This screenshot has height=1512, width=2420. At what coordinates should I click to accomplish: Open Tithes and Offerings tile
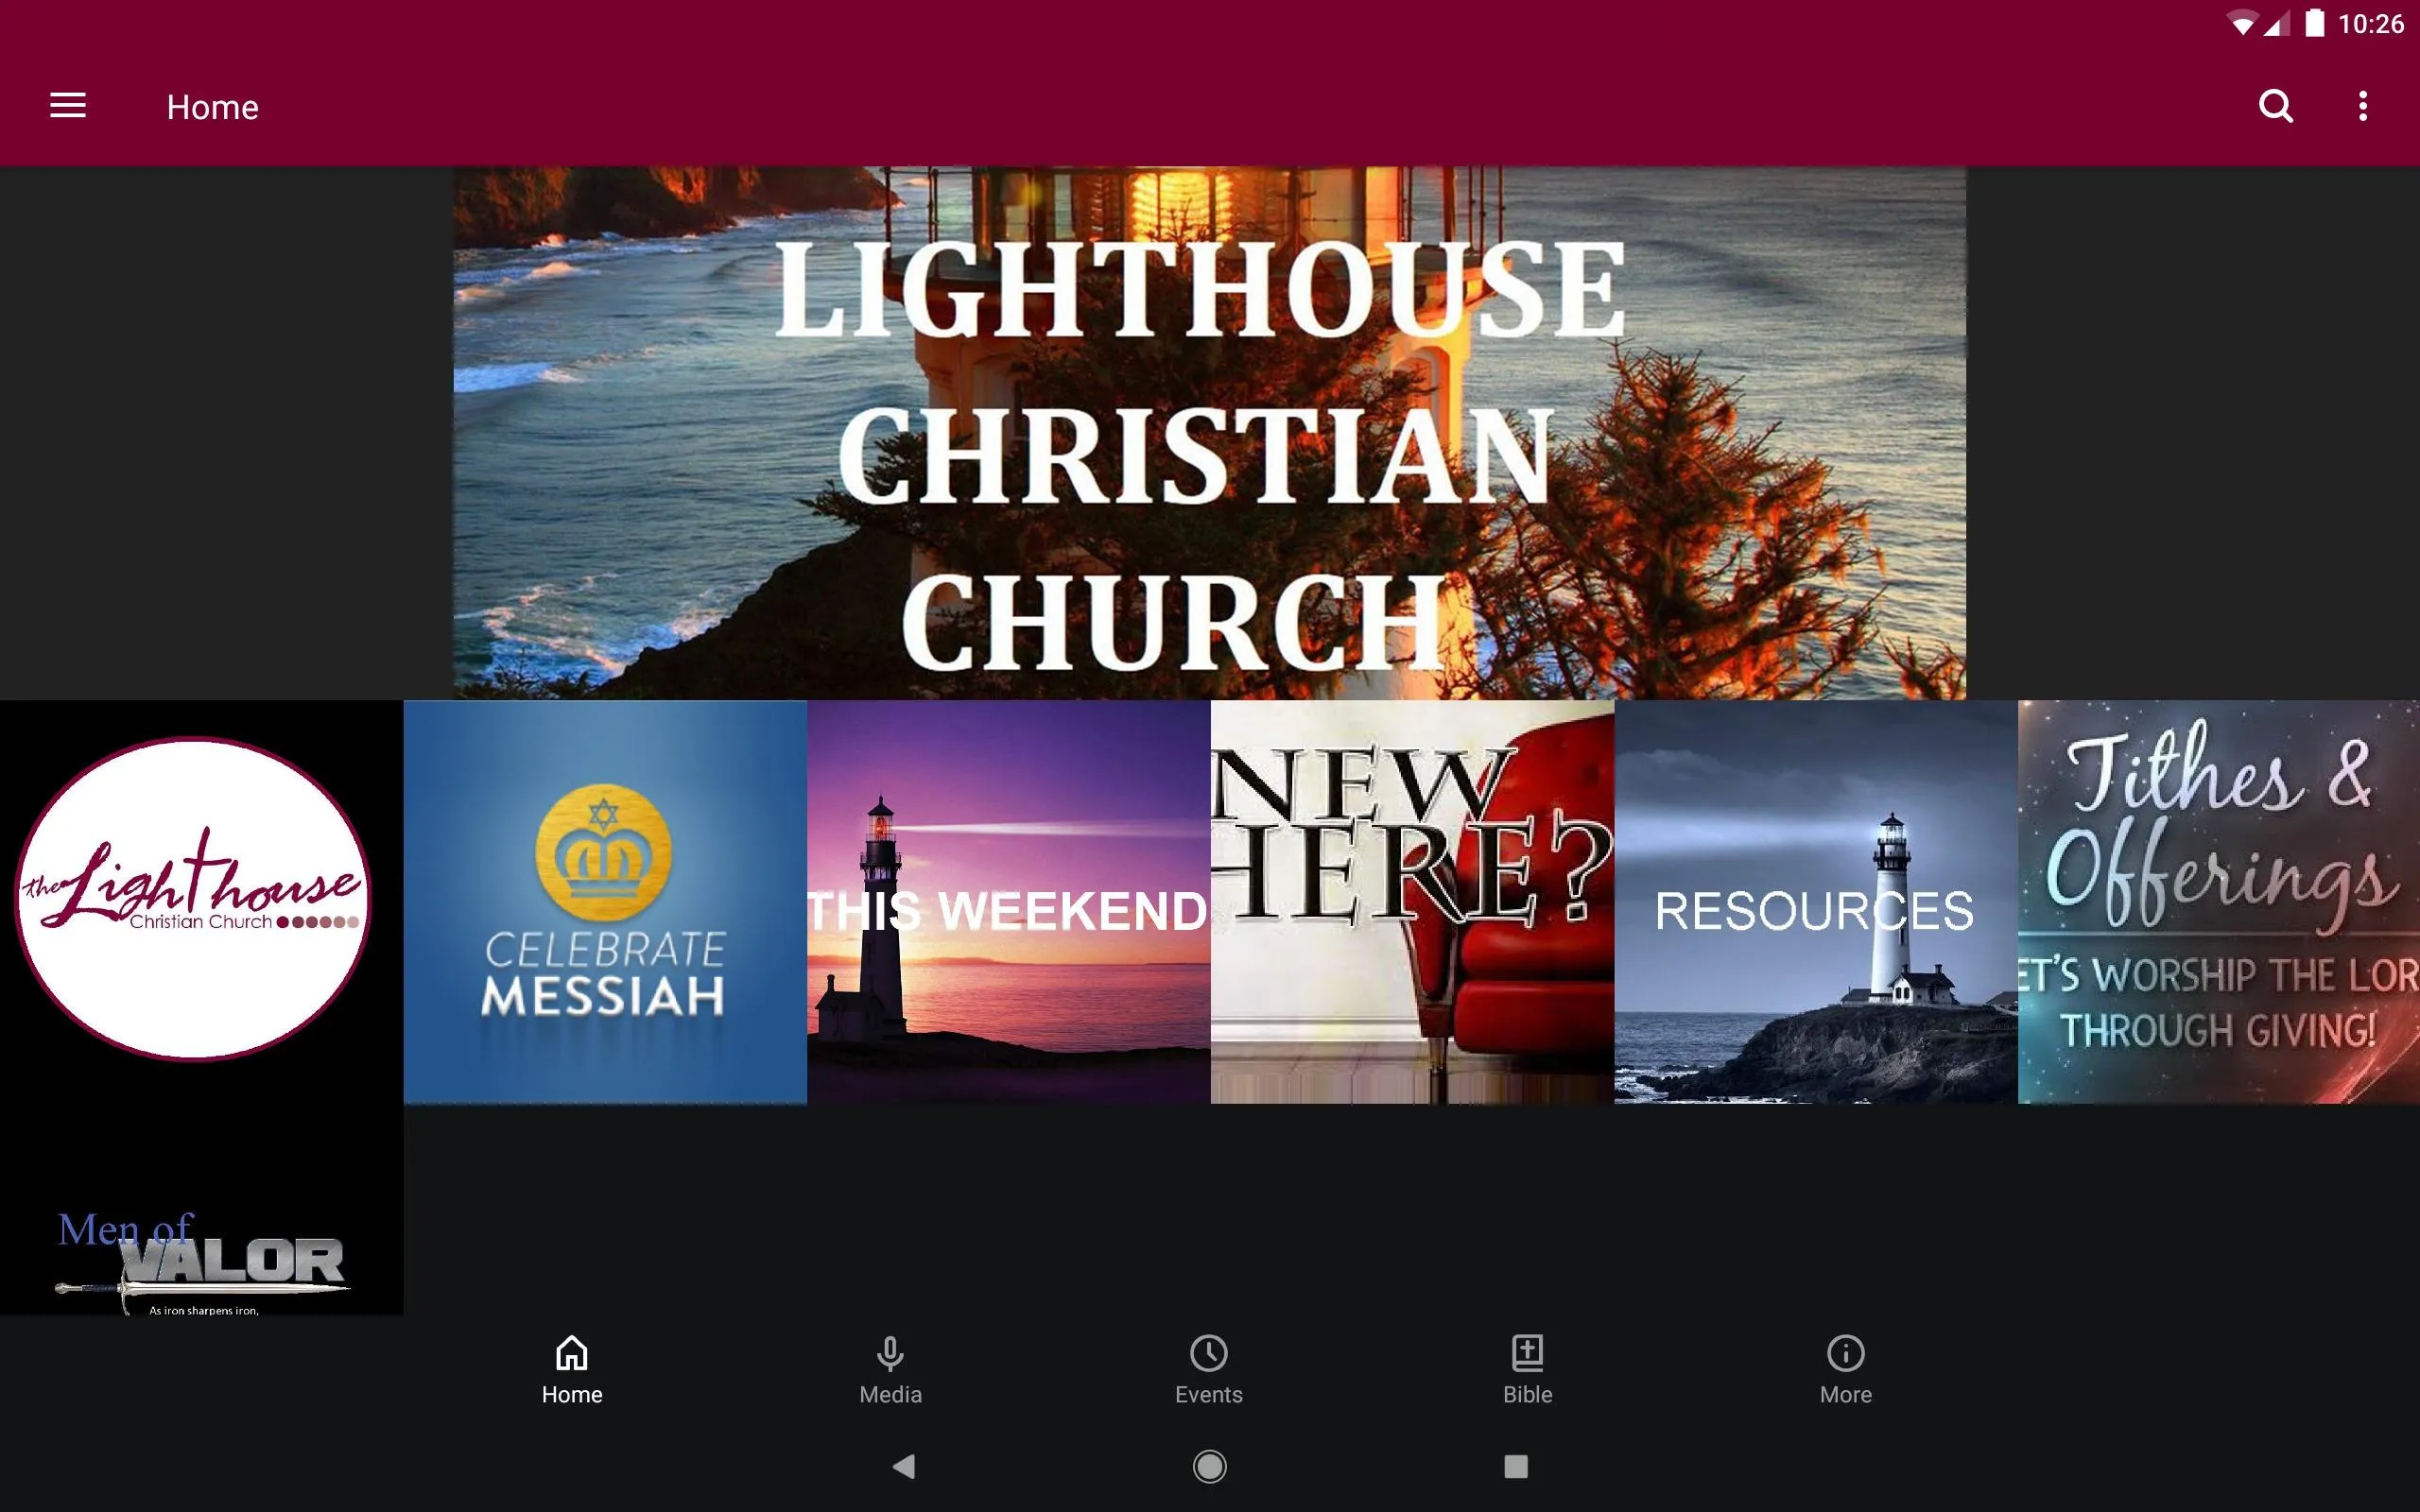pos(2218,902)
